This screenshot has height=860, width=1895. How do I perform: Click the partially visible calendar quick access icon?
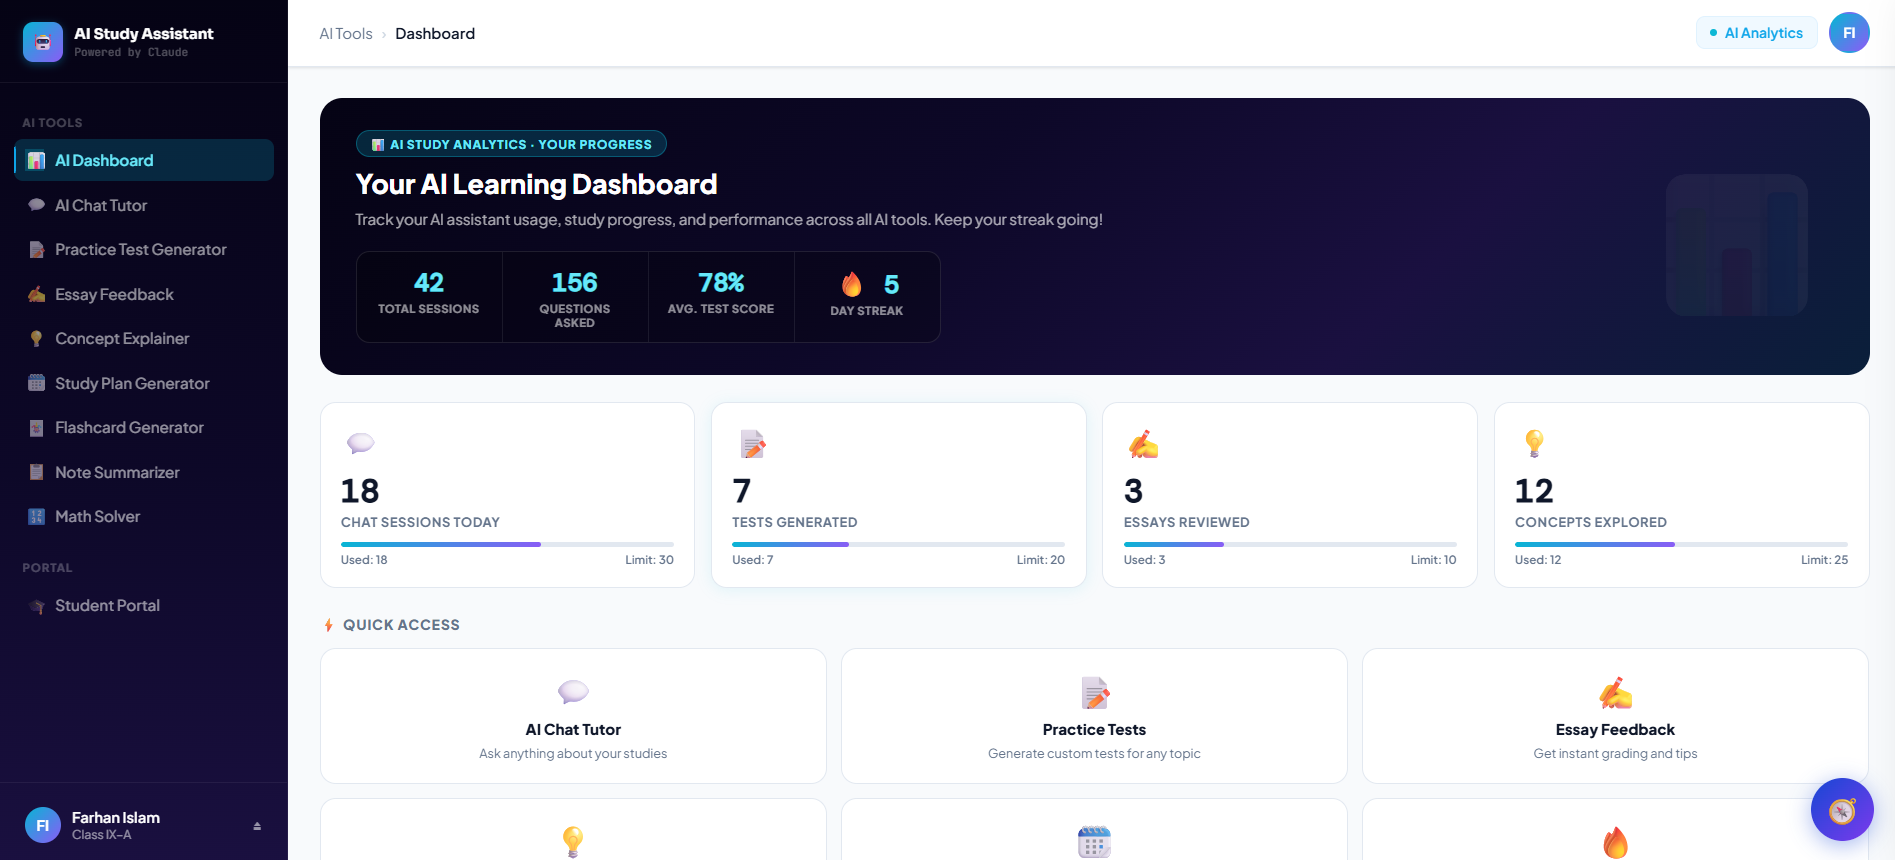(1094, 842)
